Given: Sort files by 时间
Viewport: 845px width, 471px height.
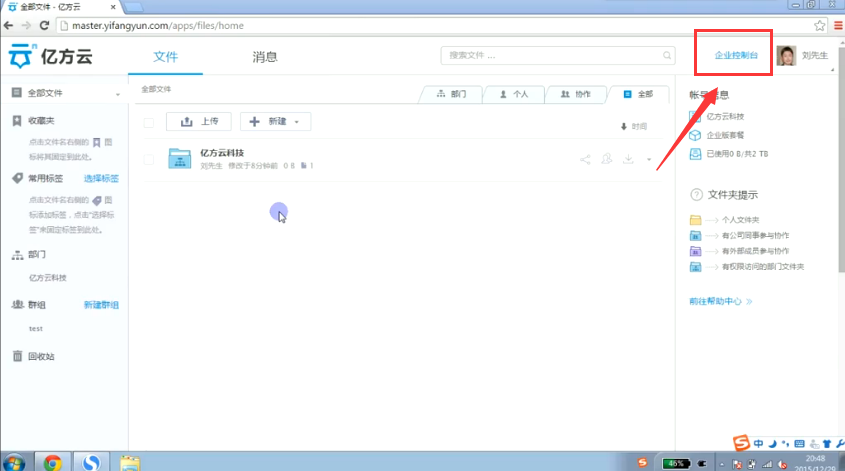Looking at the screenshot, I should [634, 126].
